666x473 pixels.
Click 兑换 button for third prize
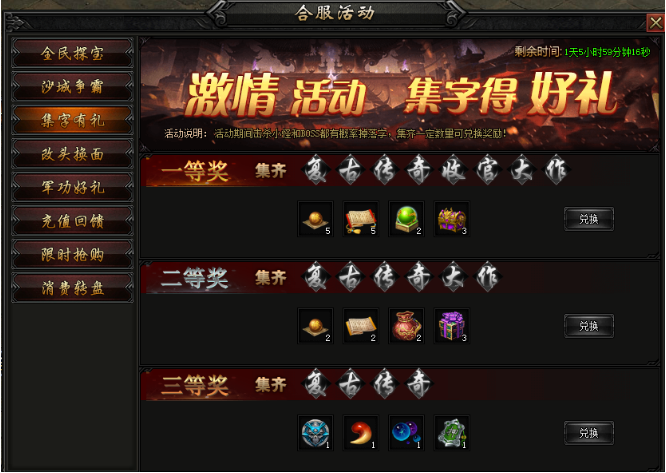(x=589, y=433)
